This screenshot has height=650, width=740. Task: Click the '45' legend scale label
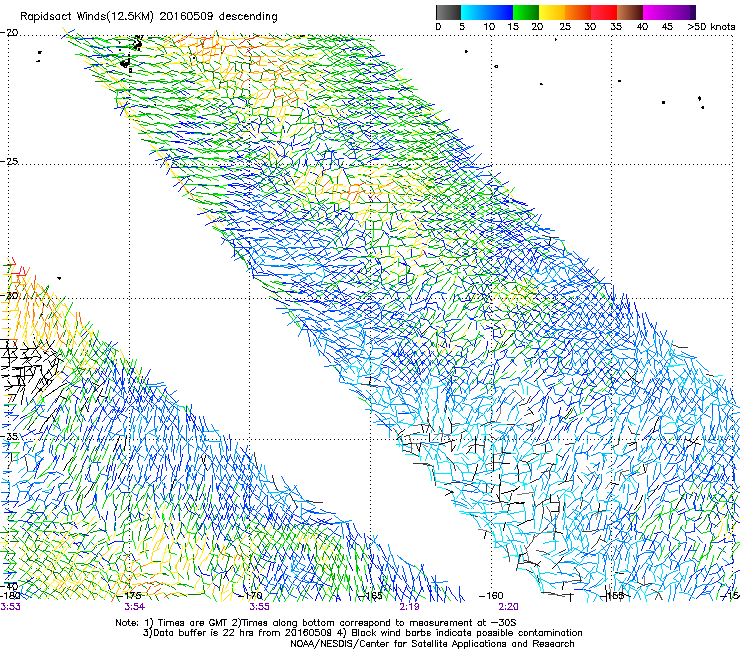(667, 27)
